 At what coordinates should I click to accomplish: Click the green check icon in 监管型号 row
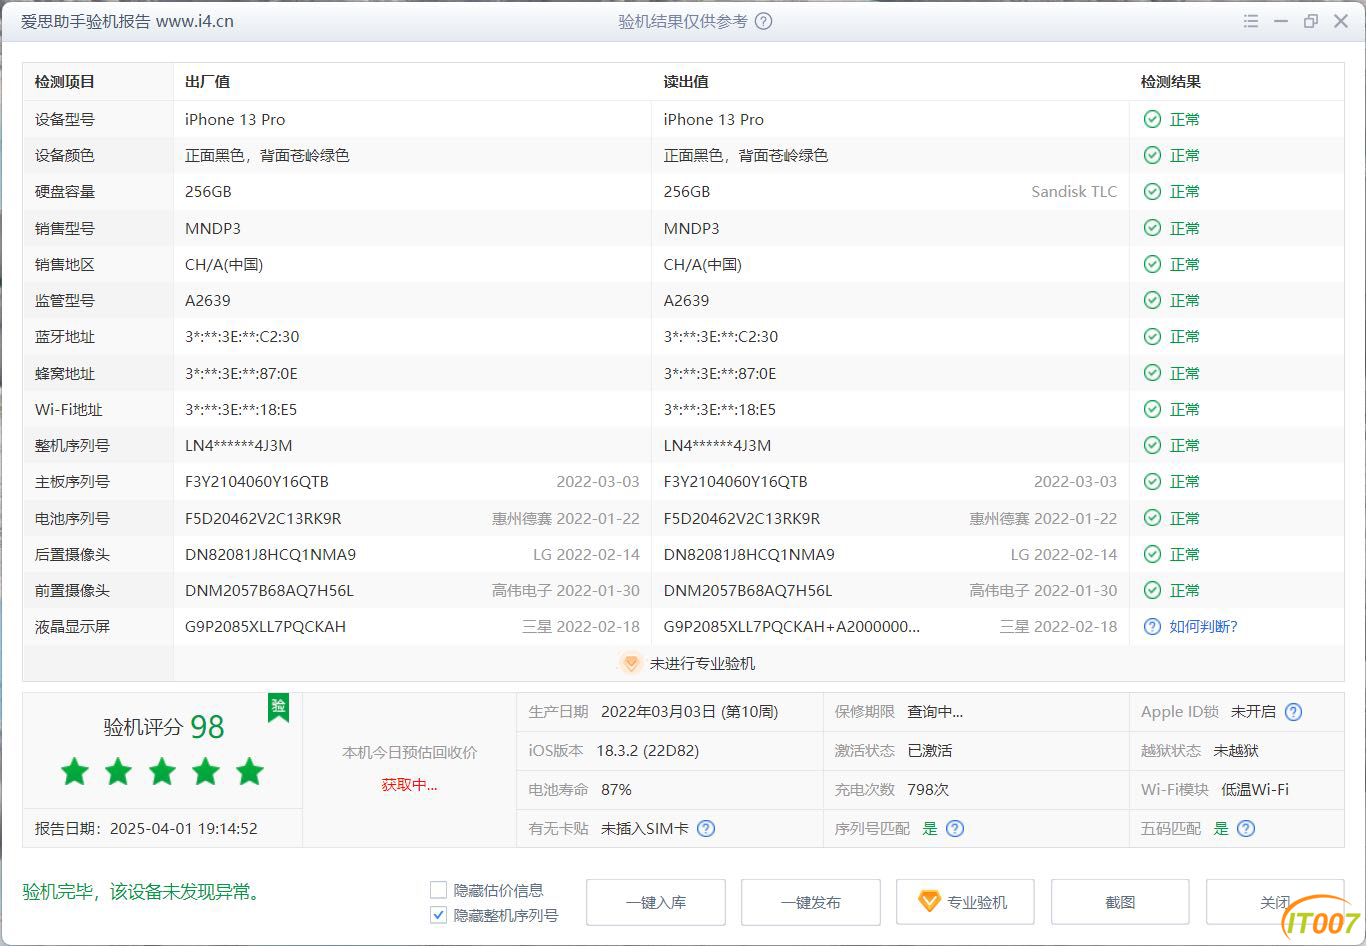1152,300
